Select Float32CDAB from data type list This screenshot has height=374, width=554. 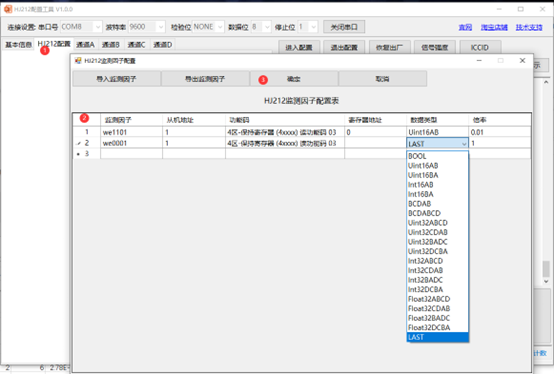(437, 309)
